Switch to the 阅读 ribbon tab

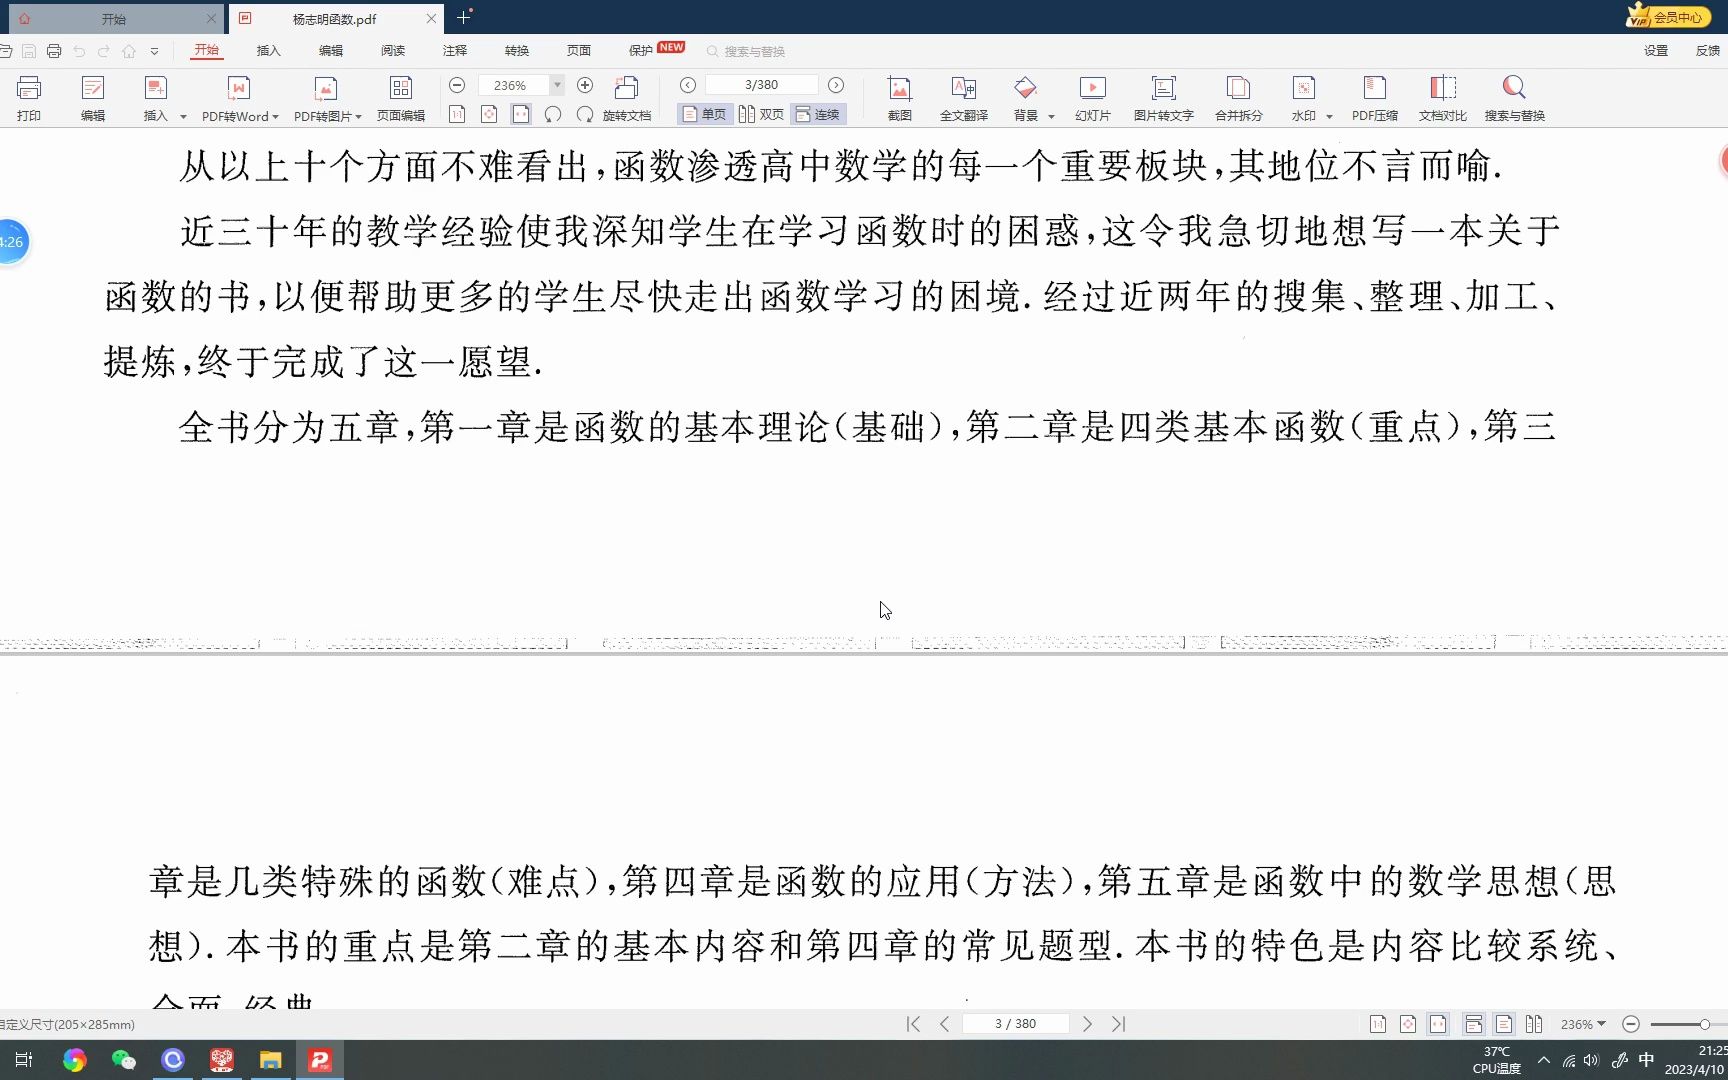pyautogui.click(x=392, y=50)
